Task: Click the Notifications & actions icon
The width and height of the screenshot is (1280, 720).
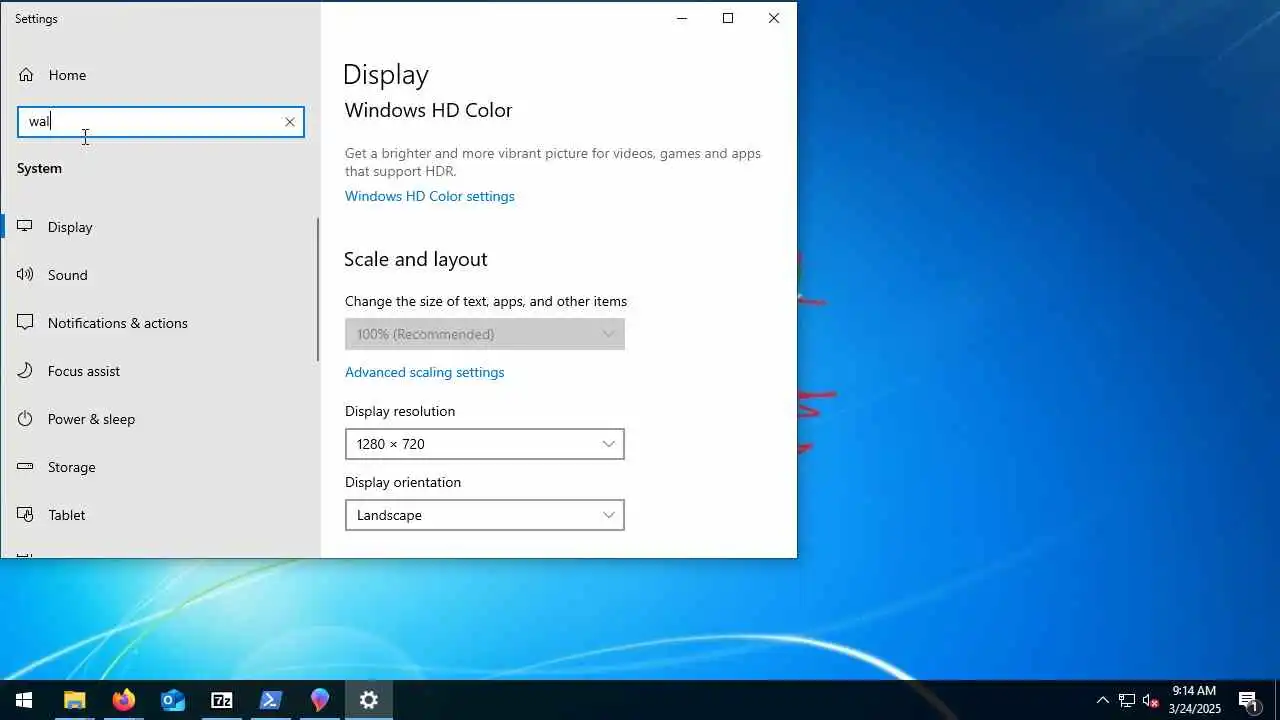Action: click(25, 323)
